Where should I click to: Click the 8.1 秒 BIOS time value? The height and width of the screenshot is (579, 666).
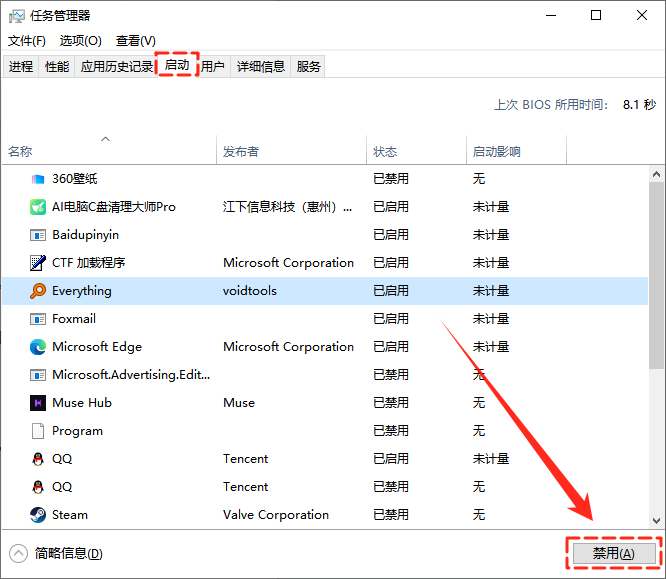click(639, 105)
